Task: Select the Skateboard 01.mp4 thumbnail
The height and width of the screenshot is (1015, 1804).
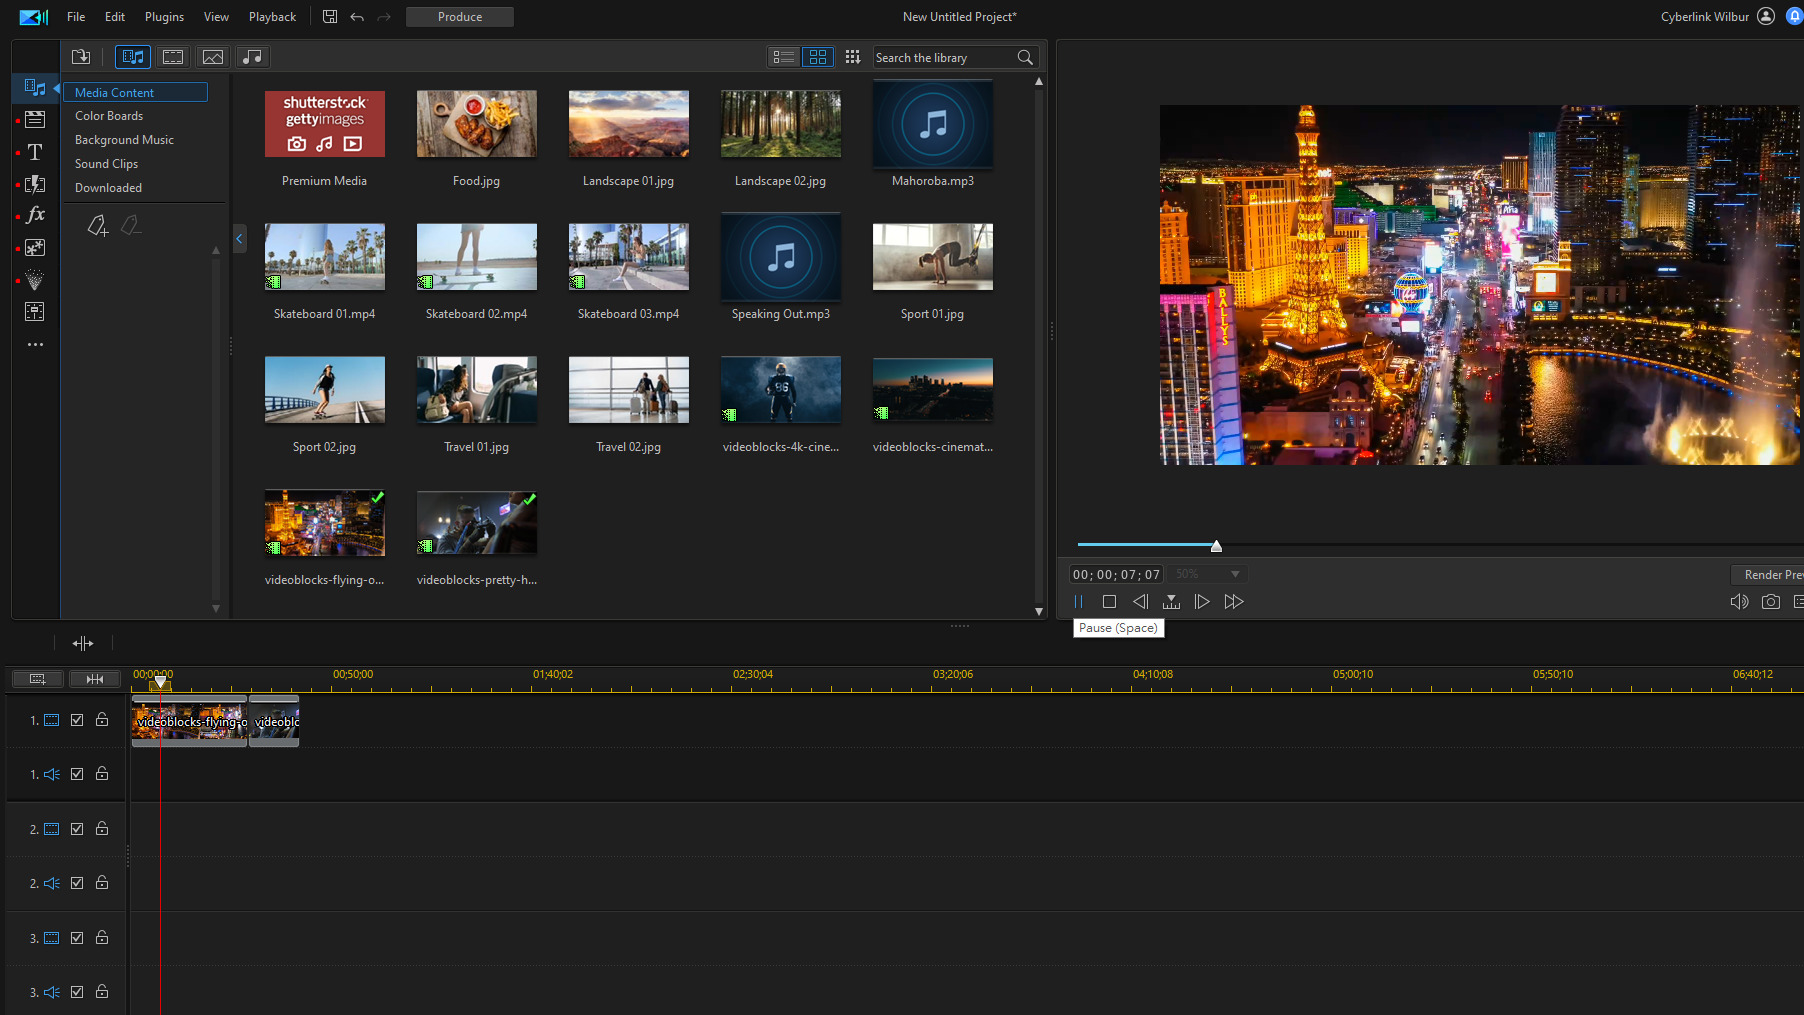Action: 324,257
